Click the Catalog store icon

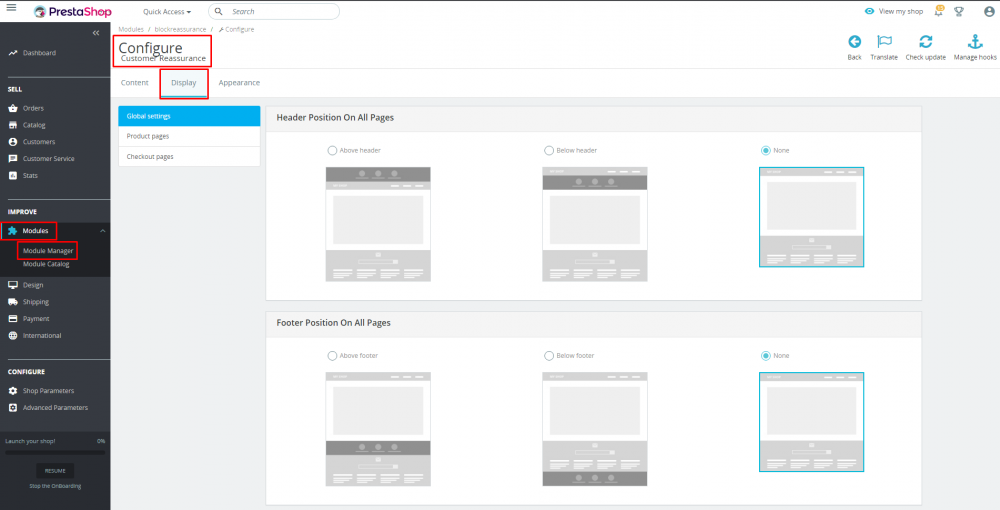coord(13,125)
